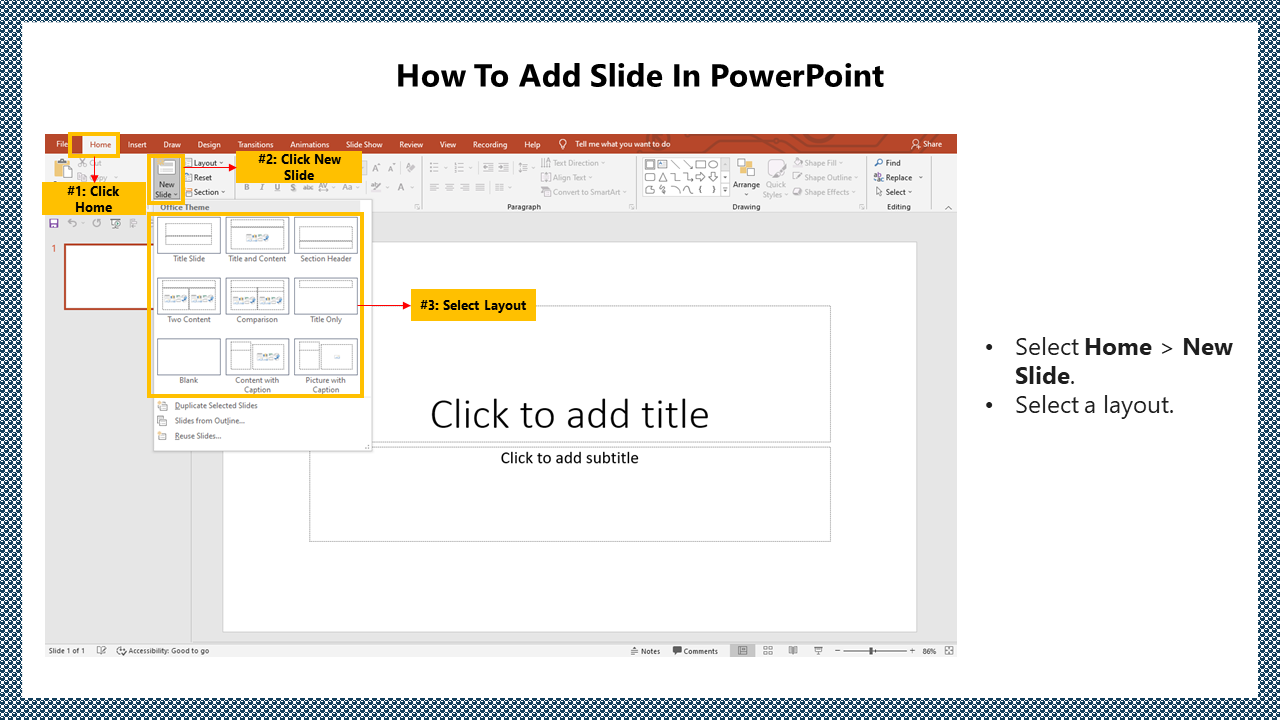Click the Slide Show icon in status bar

pyautogui.click(x=818, y=651)
